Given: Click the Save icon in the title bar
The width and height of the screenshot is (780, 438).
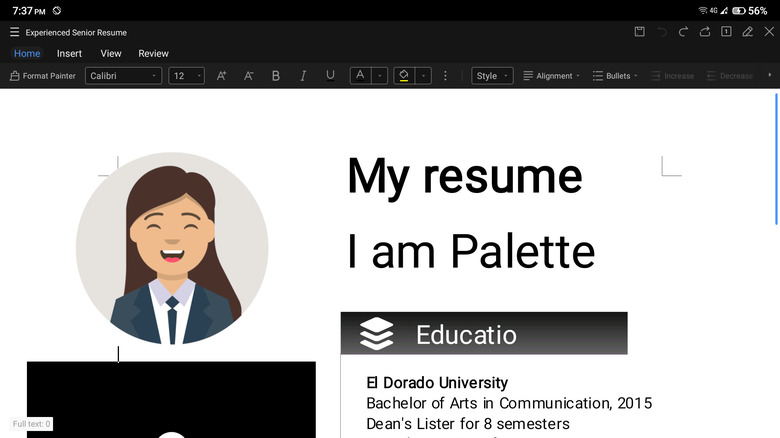Looking at the screenshot, I should 639,32.
